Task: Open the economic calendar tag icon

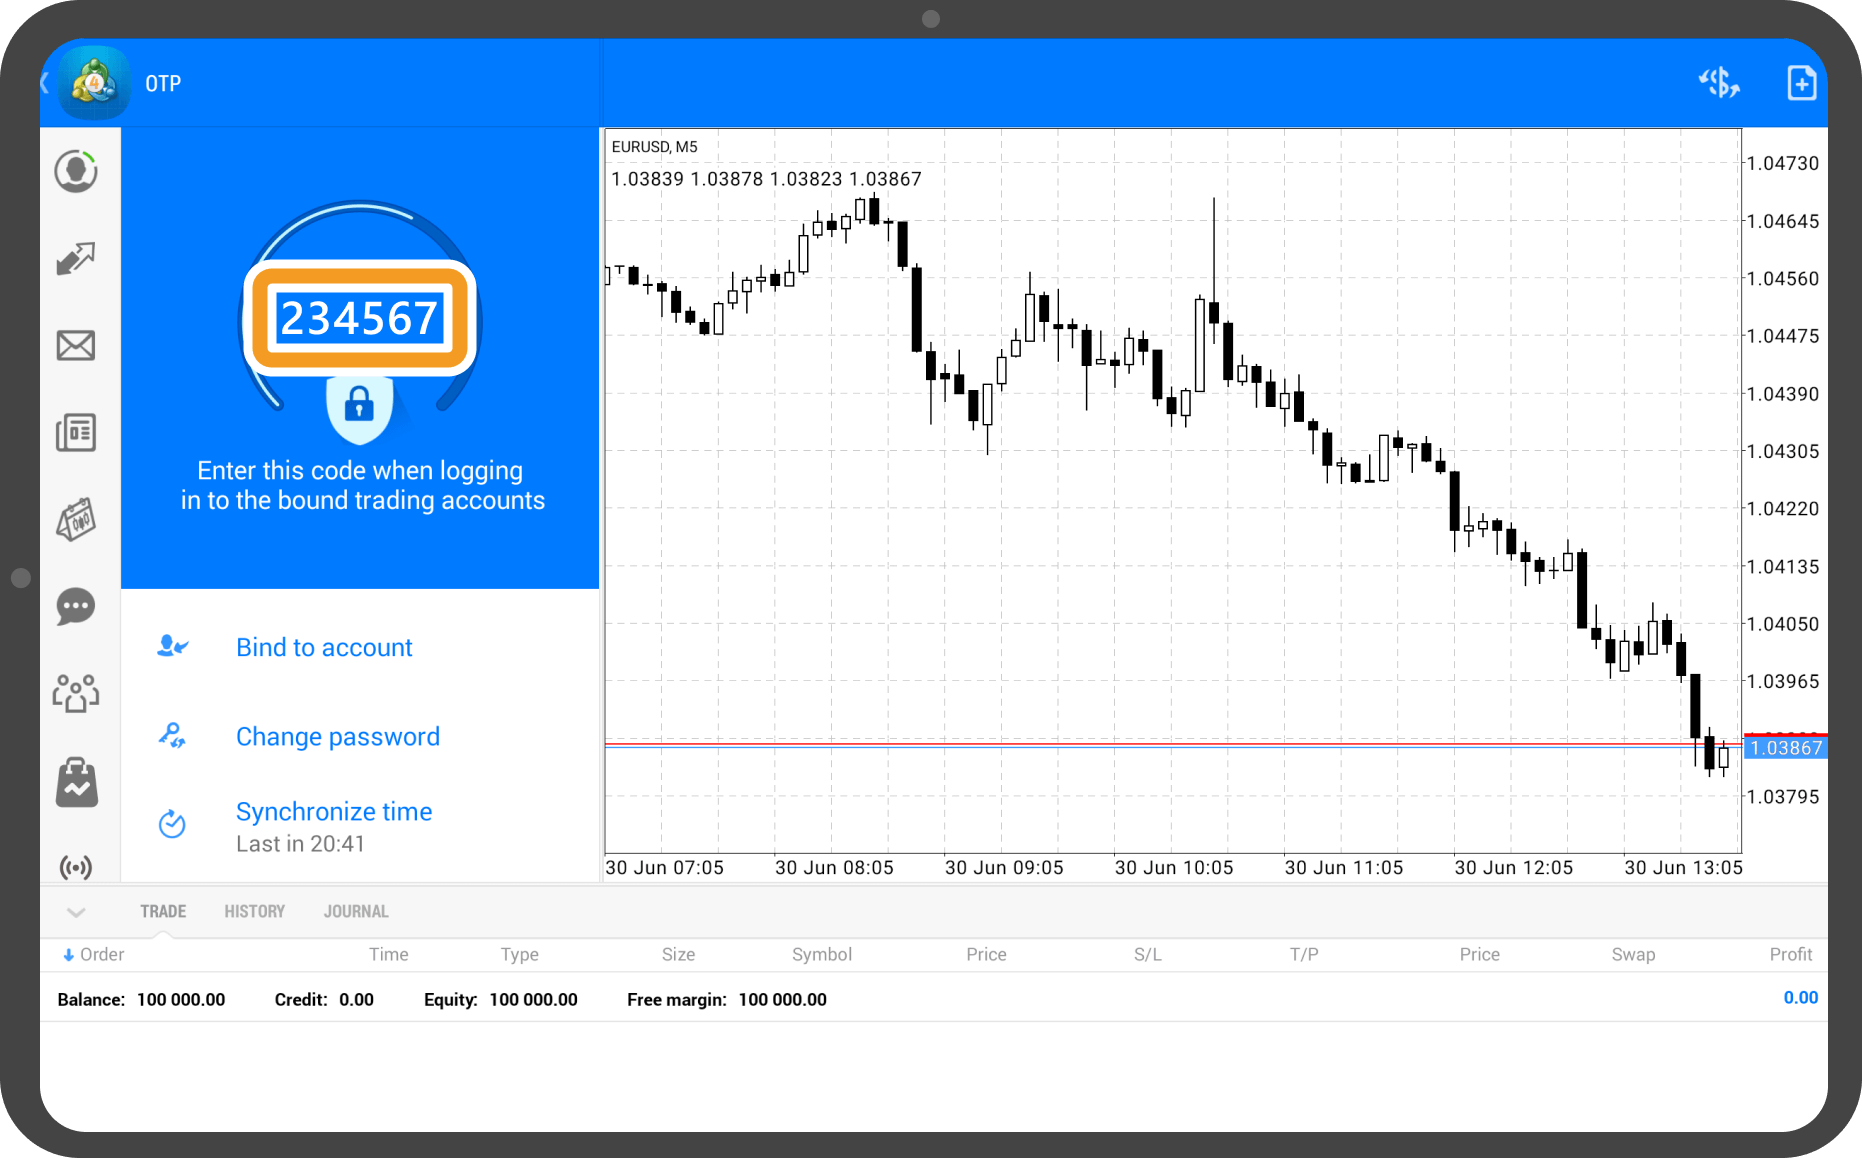Action: click(76, 520)
